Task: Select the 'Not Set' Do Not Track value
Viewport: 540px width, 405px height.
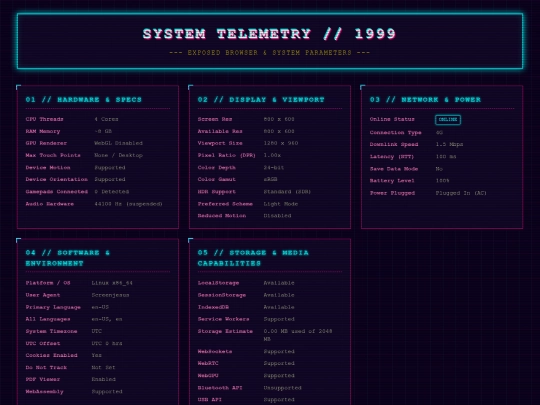Action: pos(103,367)
